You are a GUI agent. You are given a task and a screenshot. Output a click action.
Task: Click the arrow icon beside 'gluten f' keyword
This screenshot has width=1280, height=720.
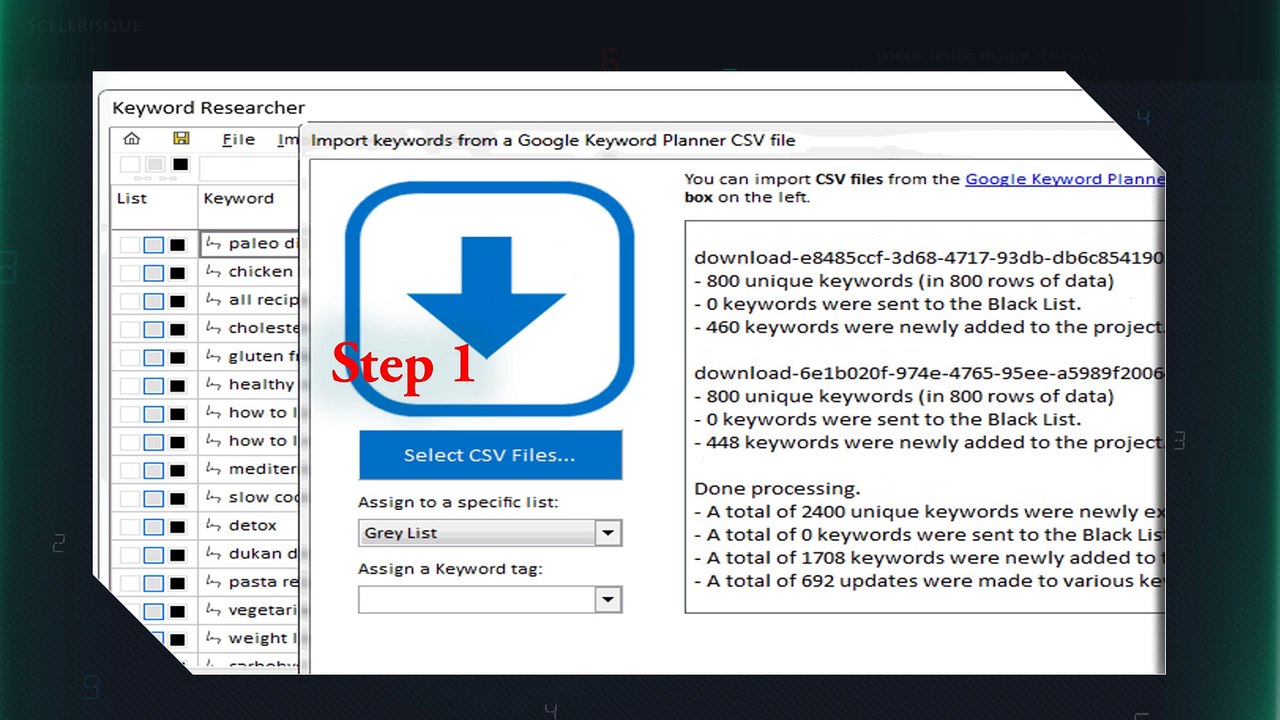click(213, 356)
